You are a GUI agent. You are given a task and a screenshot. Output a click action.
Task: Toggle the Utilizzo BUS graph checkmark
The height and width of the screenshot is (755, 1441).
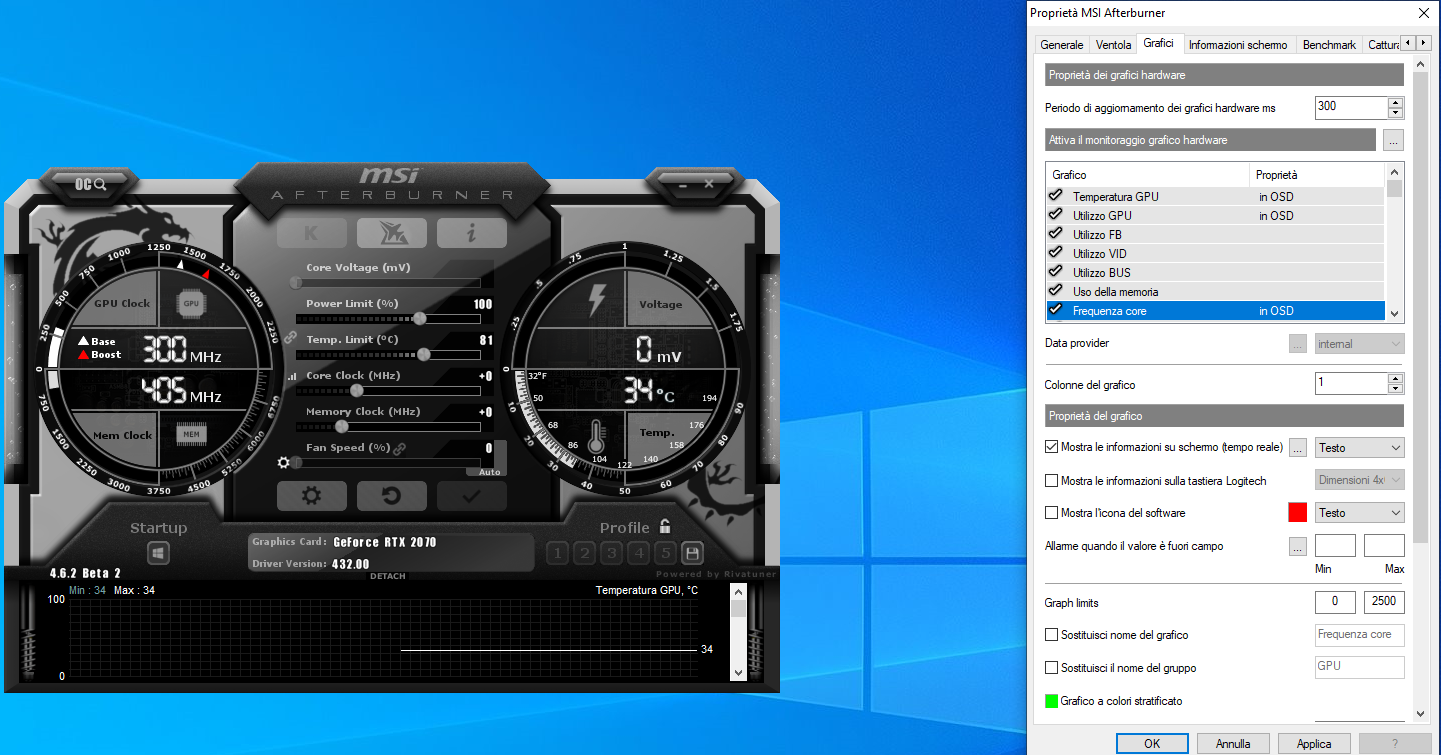coord(1055,272)
